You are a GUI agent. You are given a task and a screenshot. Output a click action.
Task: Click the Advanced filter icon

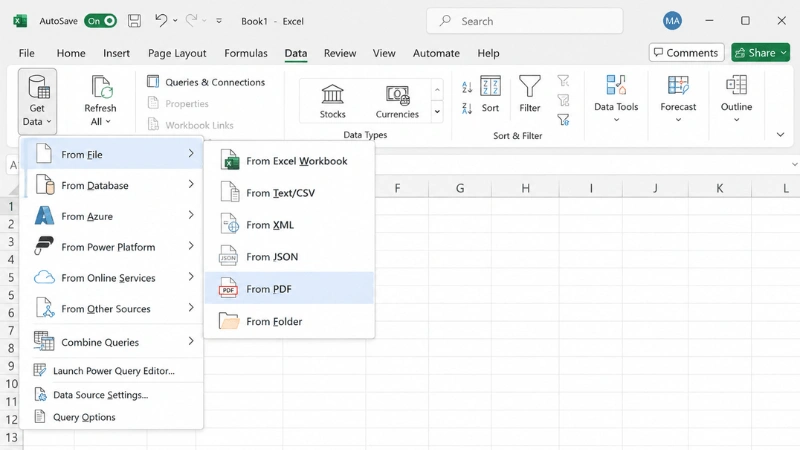(563, 120)
